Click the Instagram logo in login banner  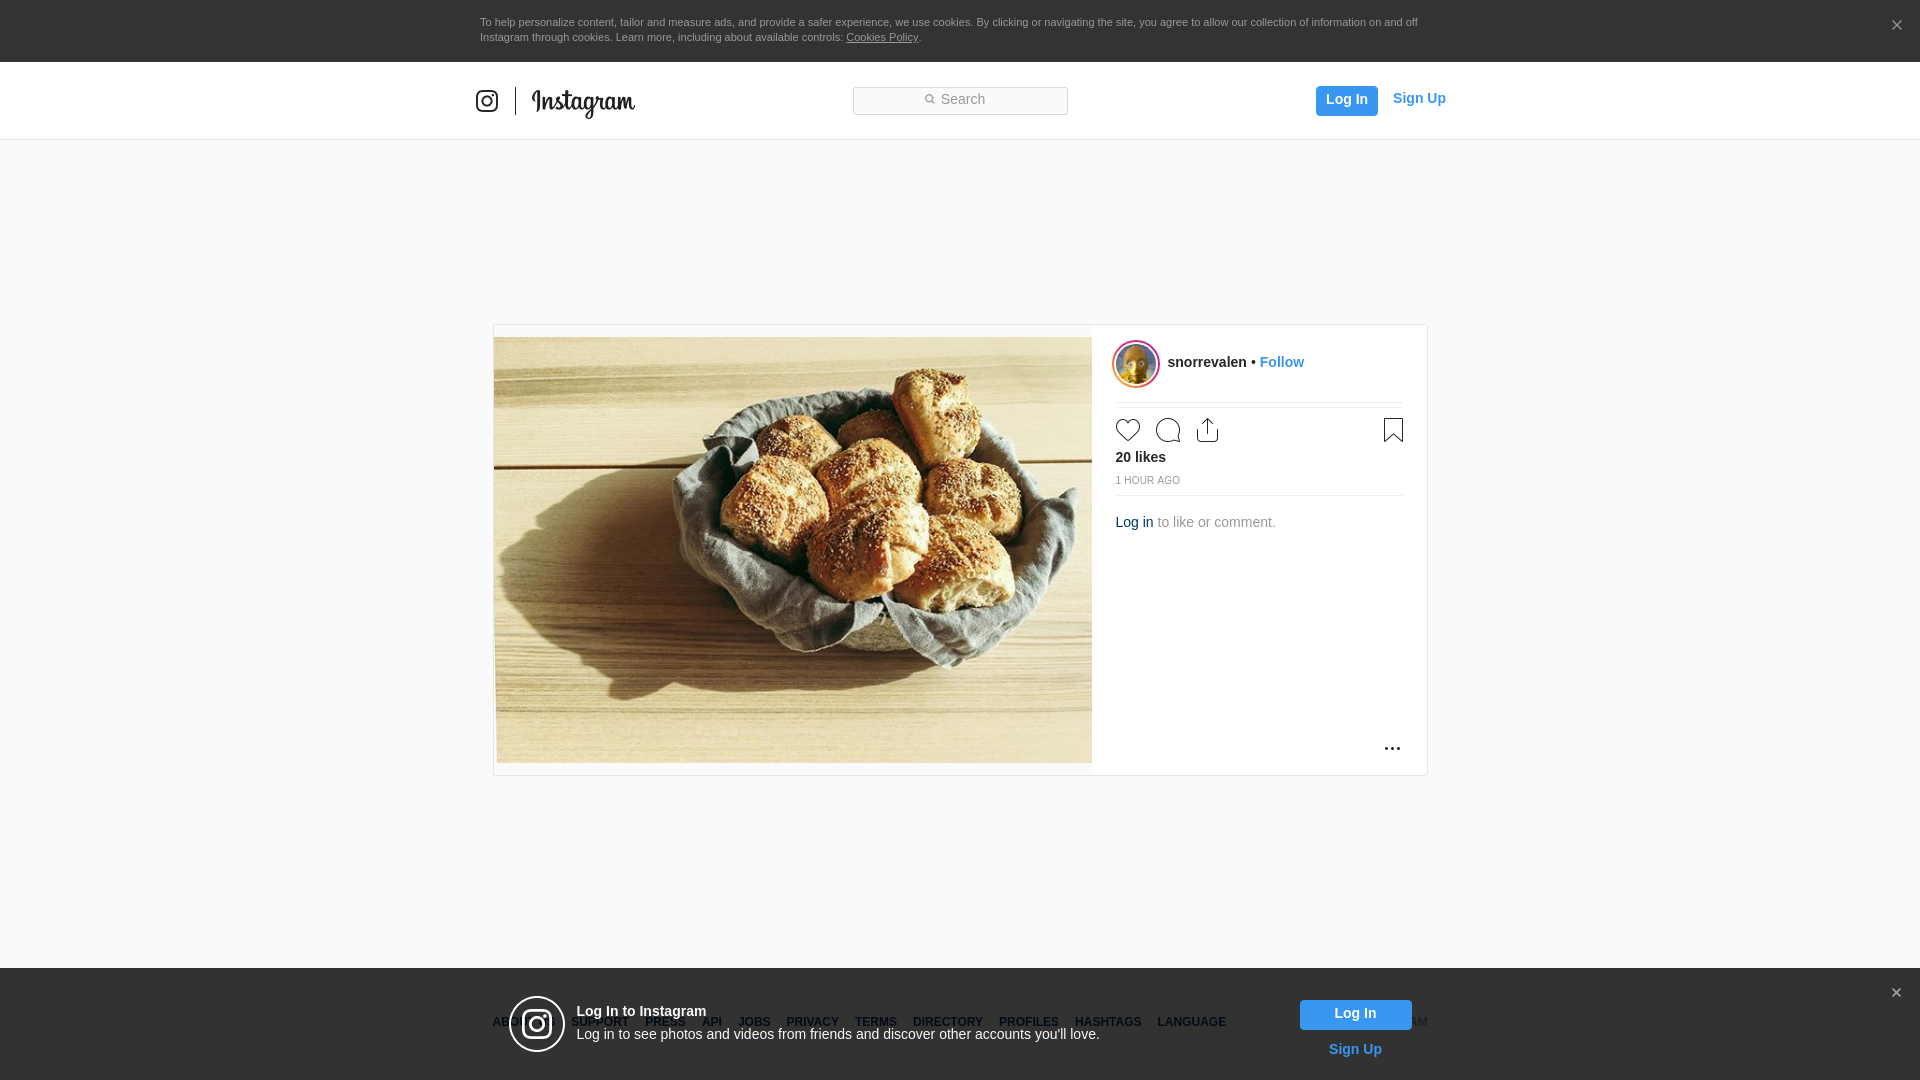coord(537,1024)
